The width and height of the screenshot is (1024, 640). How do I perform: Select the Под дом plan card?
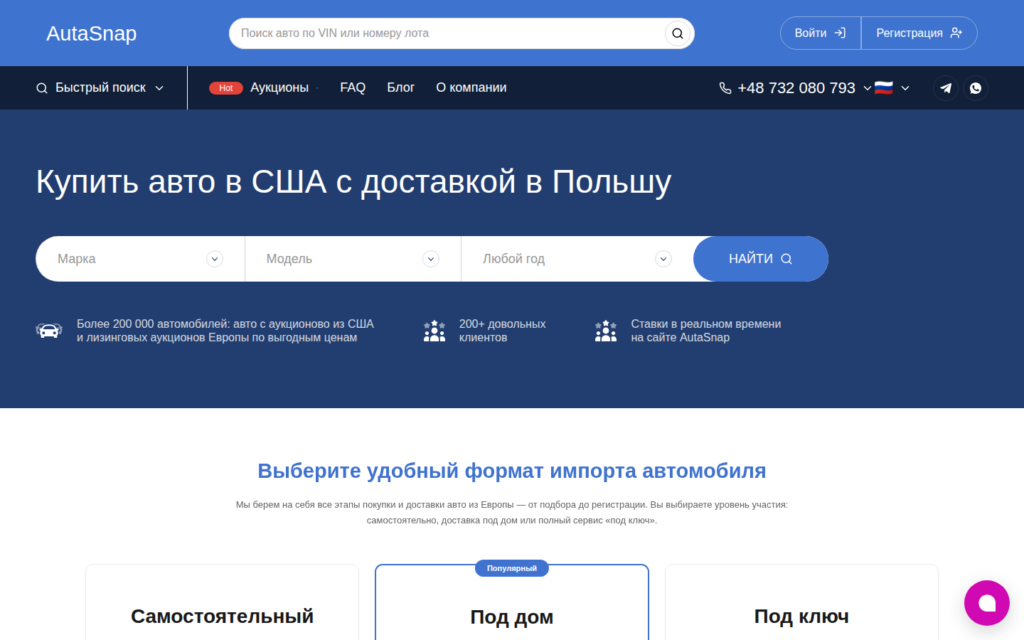click(x=512, y=603)
